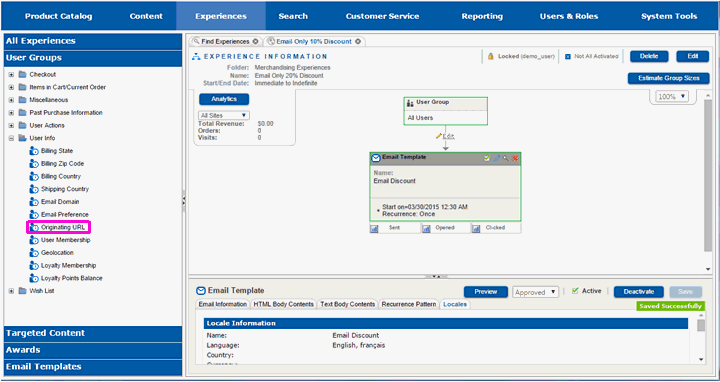
Task: Click the Edit link below User Group
Action: pos(448,136)
